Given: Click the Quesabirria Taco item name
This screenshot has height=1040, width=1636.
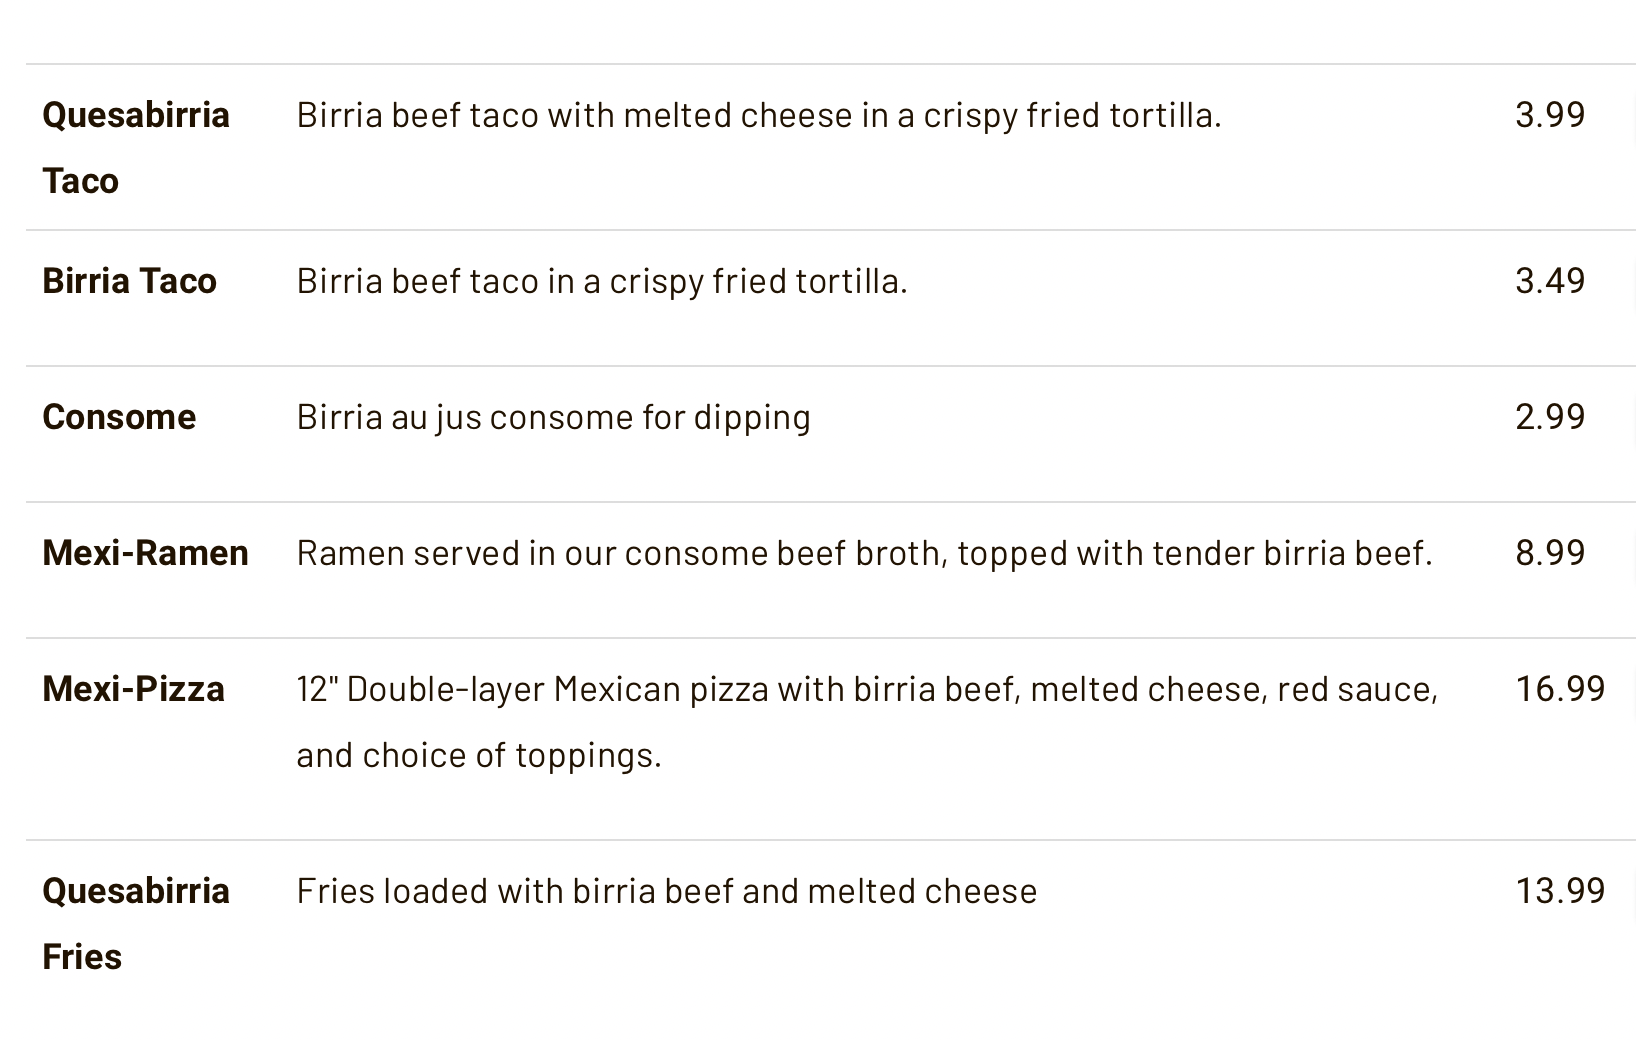Looking at the screenshot, I should 135,147.
